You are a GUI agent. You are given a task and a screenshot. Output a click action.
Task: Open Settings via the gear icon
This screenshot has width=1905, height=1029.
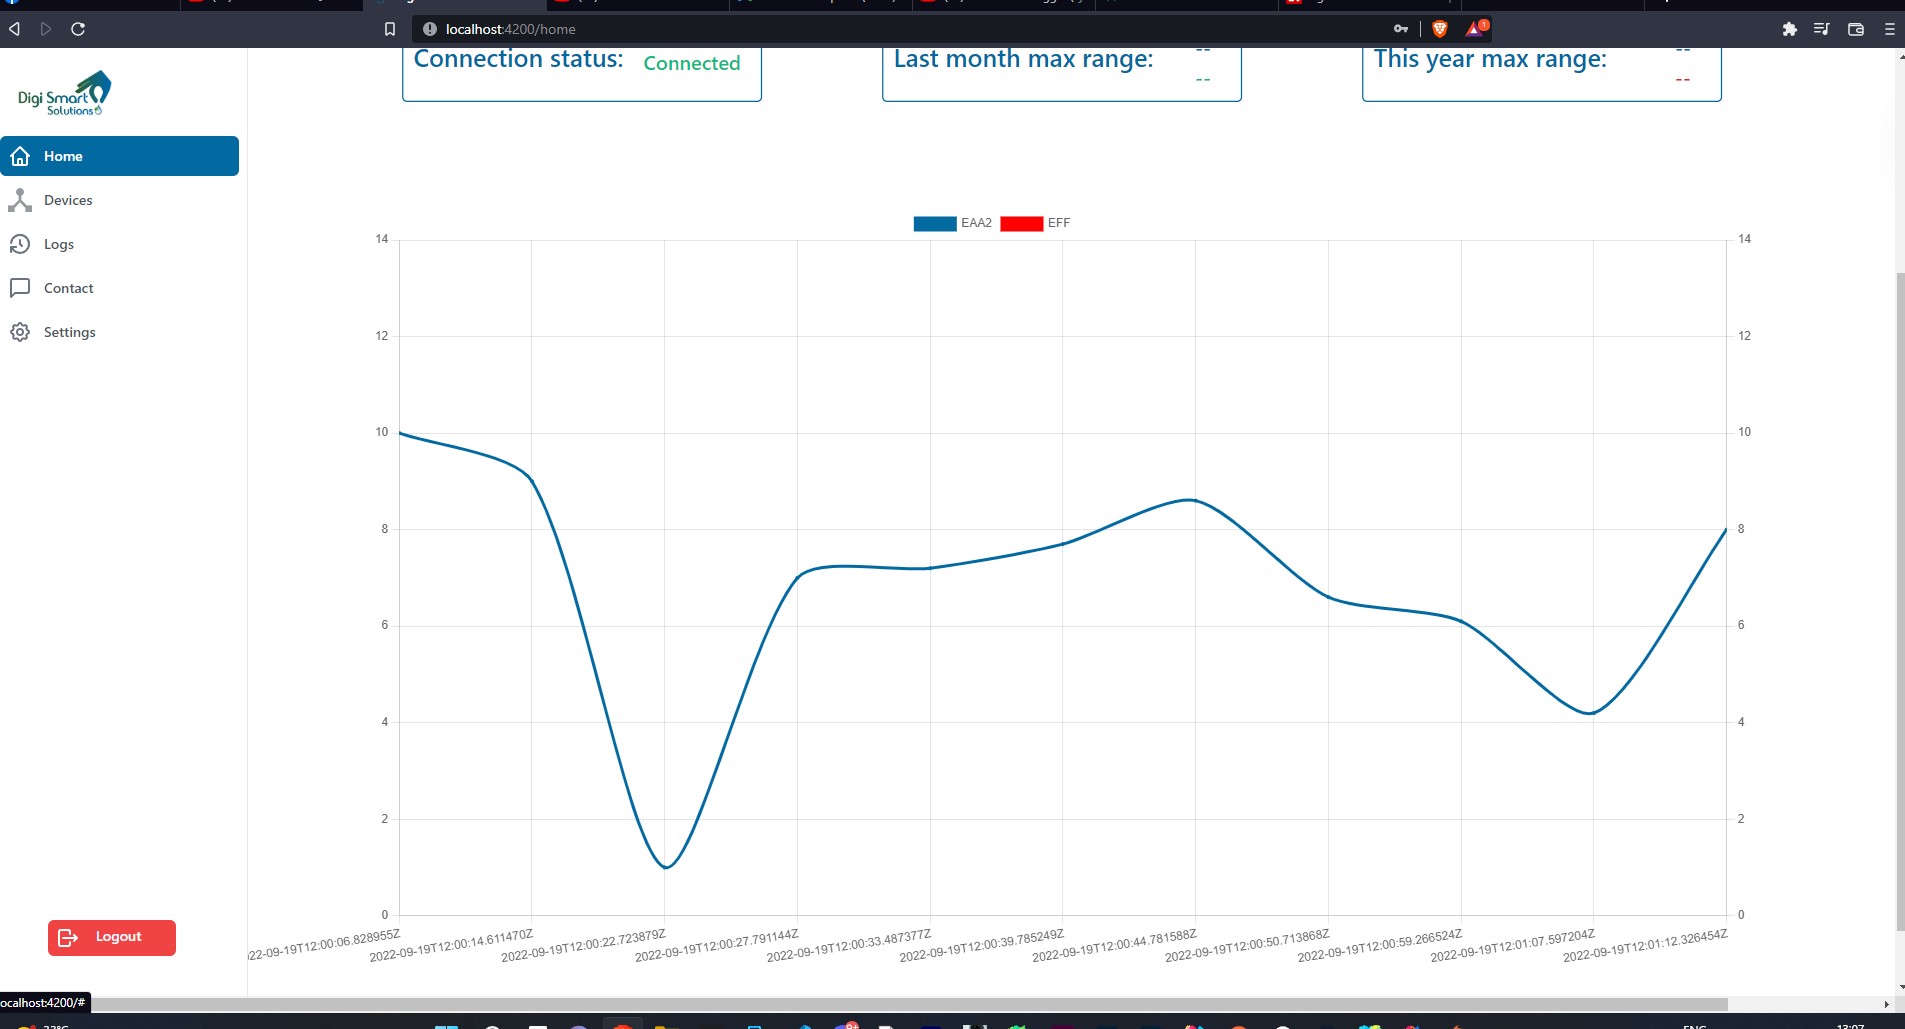pyautogui.click(x=20, y=331)
